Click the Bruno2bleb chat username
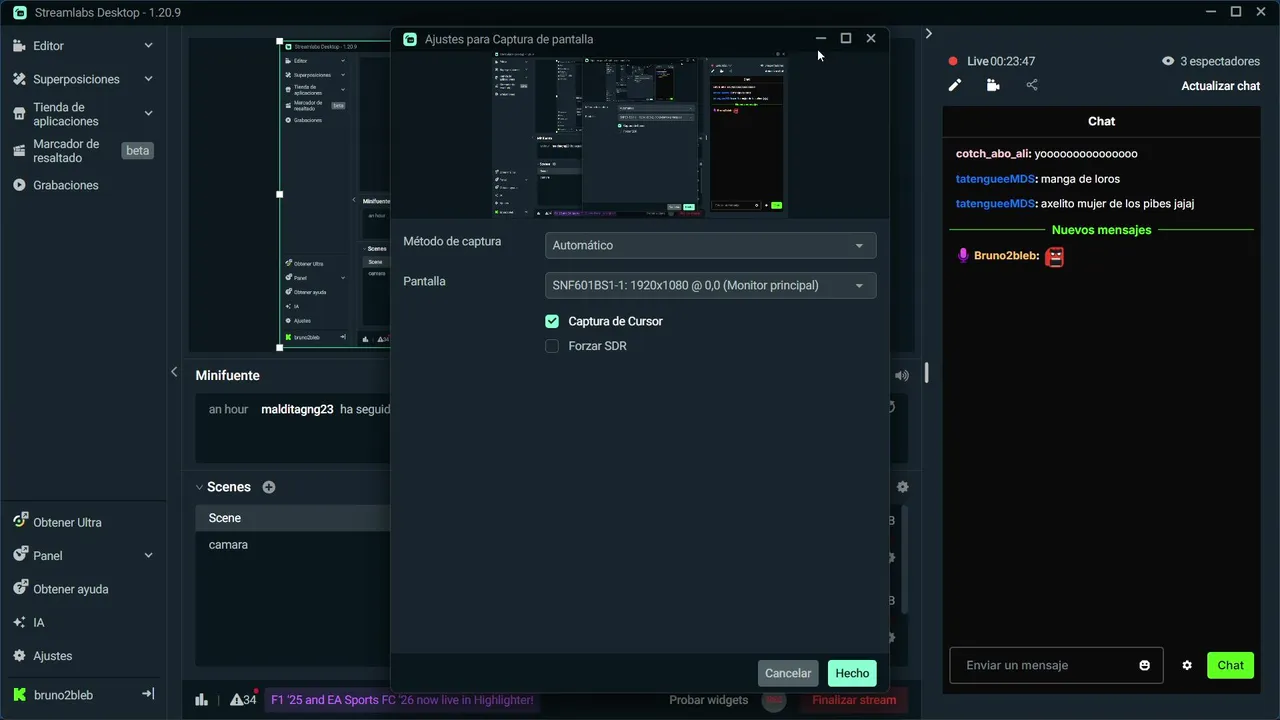Screen dimensions: 1280x720 (x=1004, y=256)
